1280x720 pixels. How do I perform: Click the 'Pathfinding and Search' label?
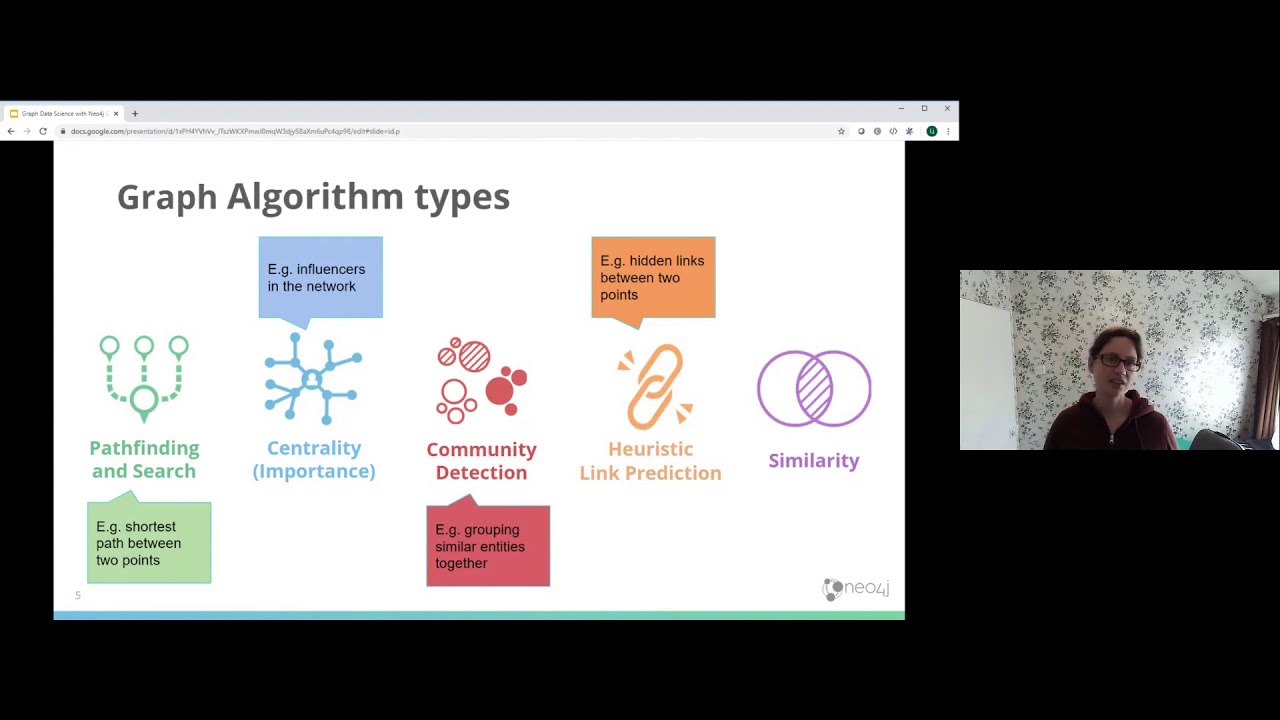(144, 459)
